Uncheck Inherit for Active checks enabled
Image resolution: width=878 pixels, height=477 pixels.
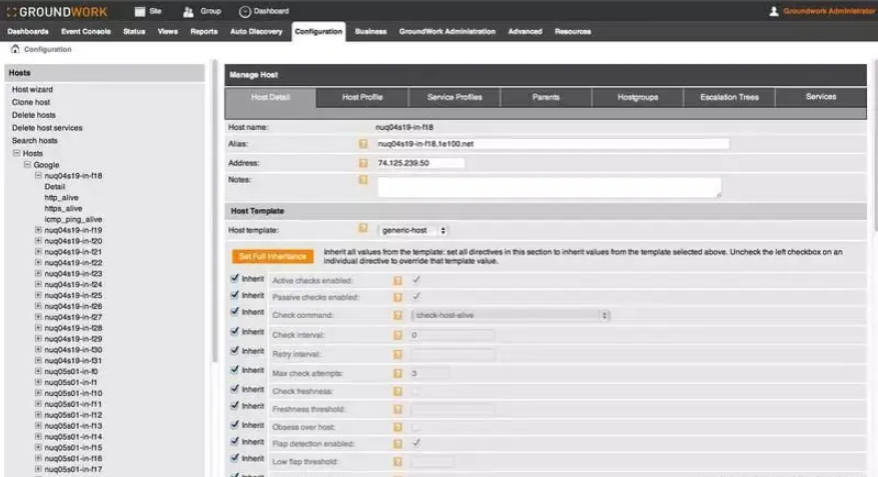(x=235, y=278)
